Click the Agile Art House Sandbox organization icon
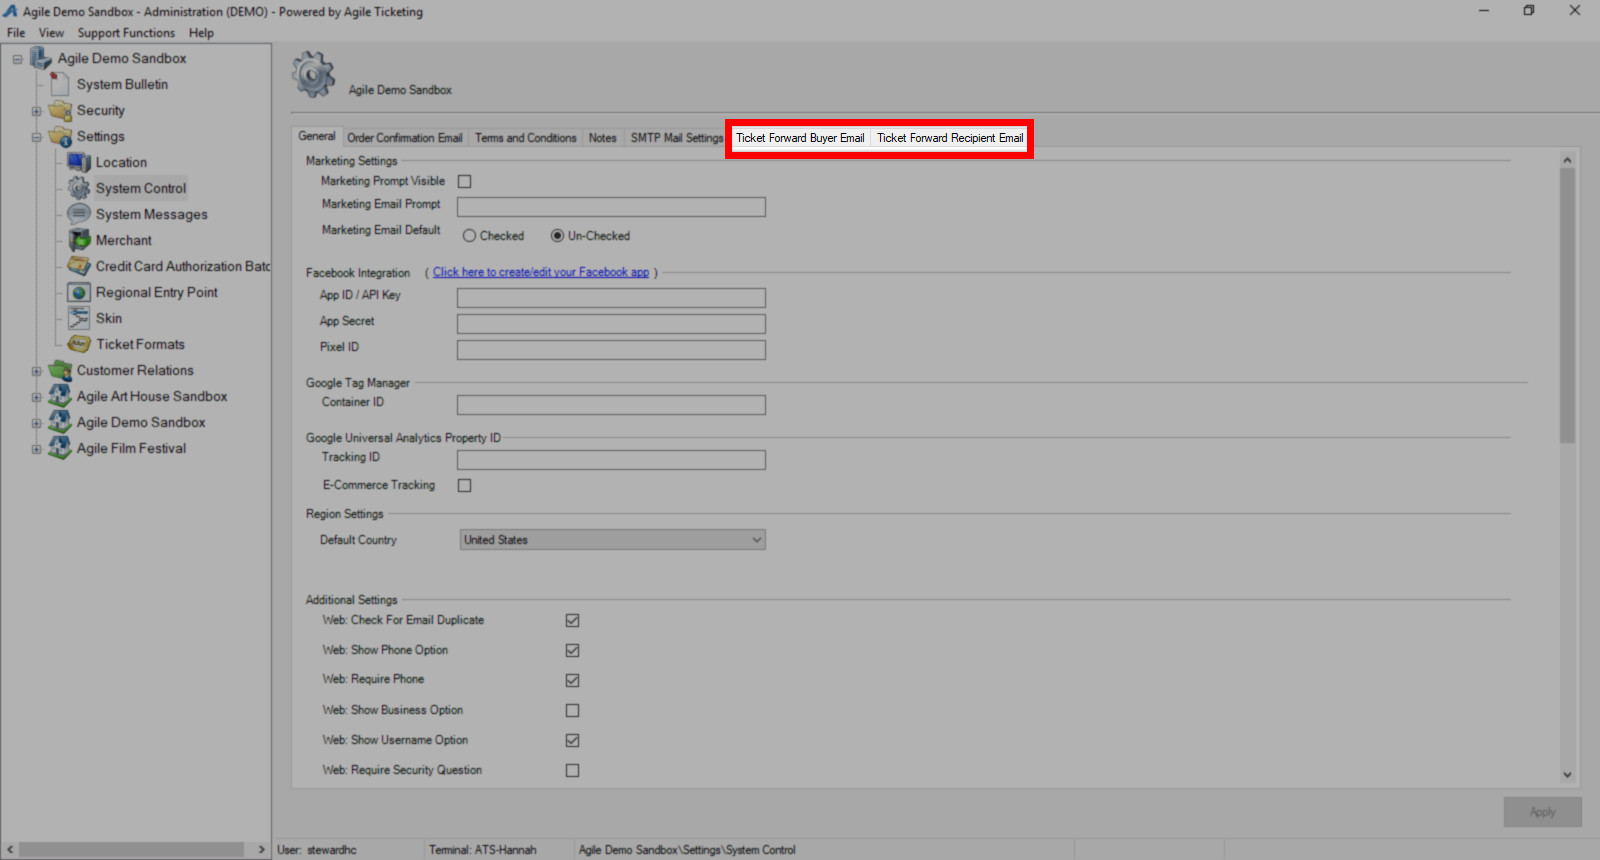The width and height of the screenshot is (1600, 860). 60,396
